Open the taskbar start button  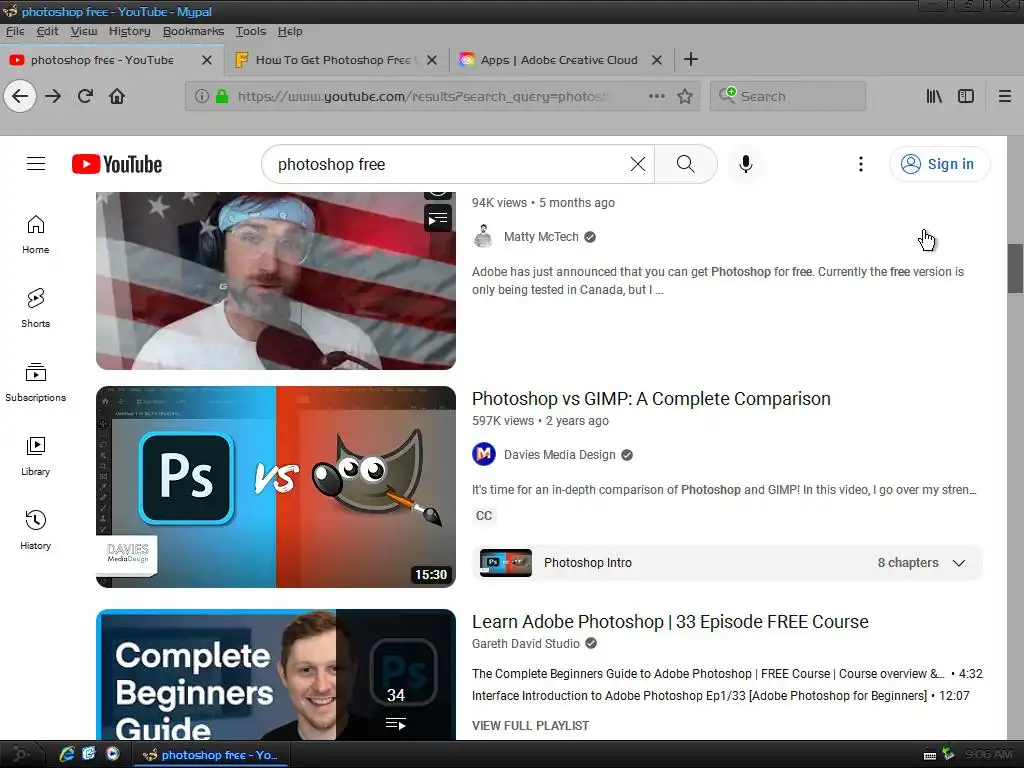(x=20, y=754)
